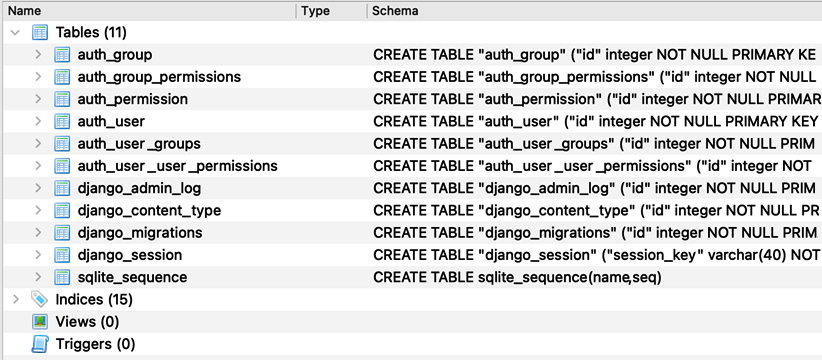Click the Views picture icon
The width and height of the screenshot is (822, 360).
(40, 321)
